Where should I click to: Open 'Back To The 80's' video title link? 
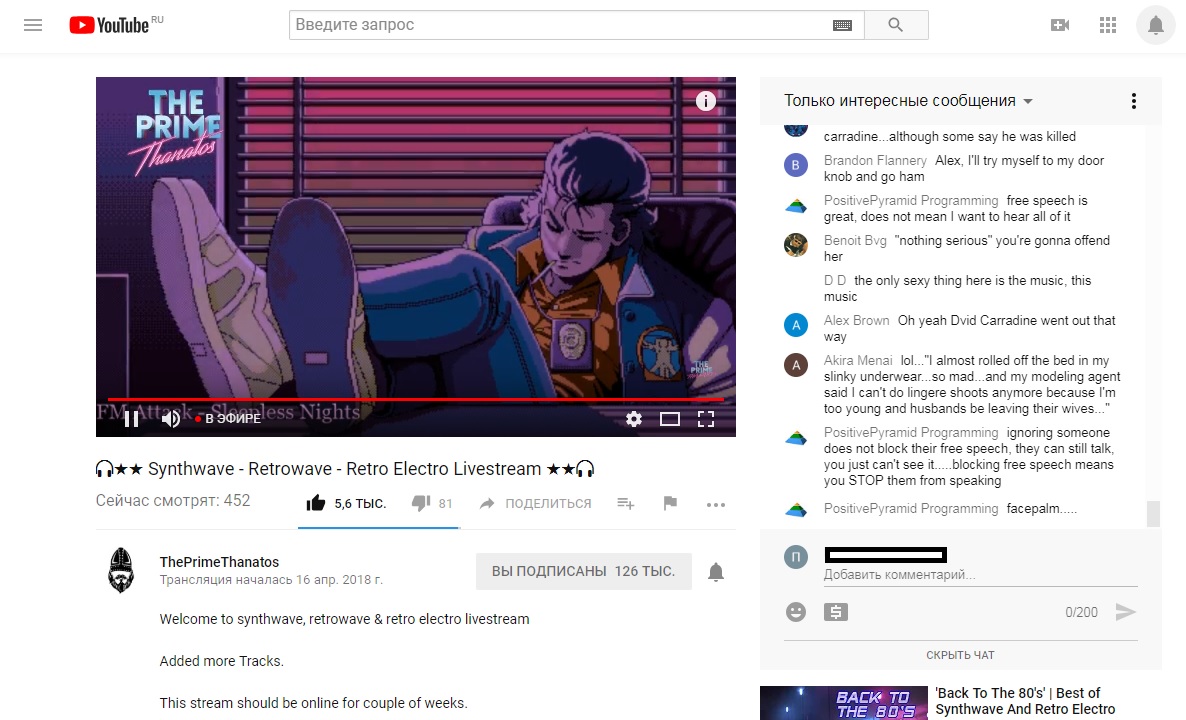click(x=1025, y=701)
